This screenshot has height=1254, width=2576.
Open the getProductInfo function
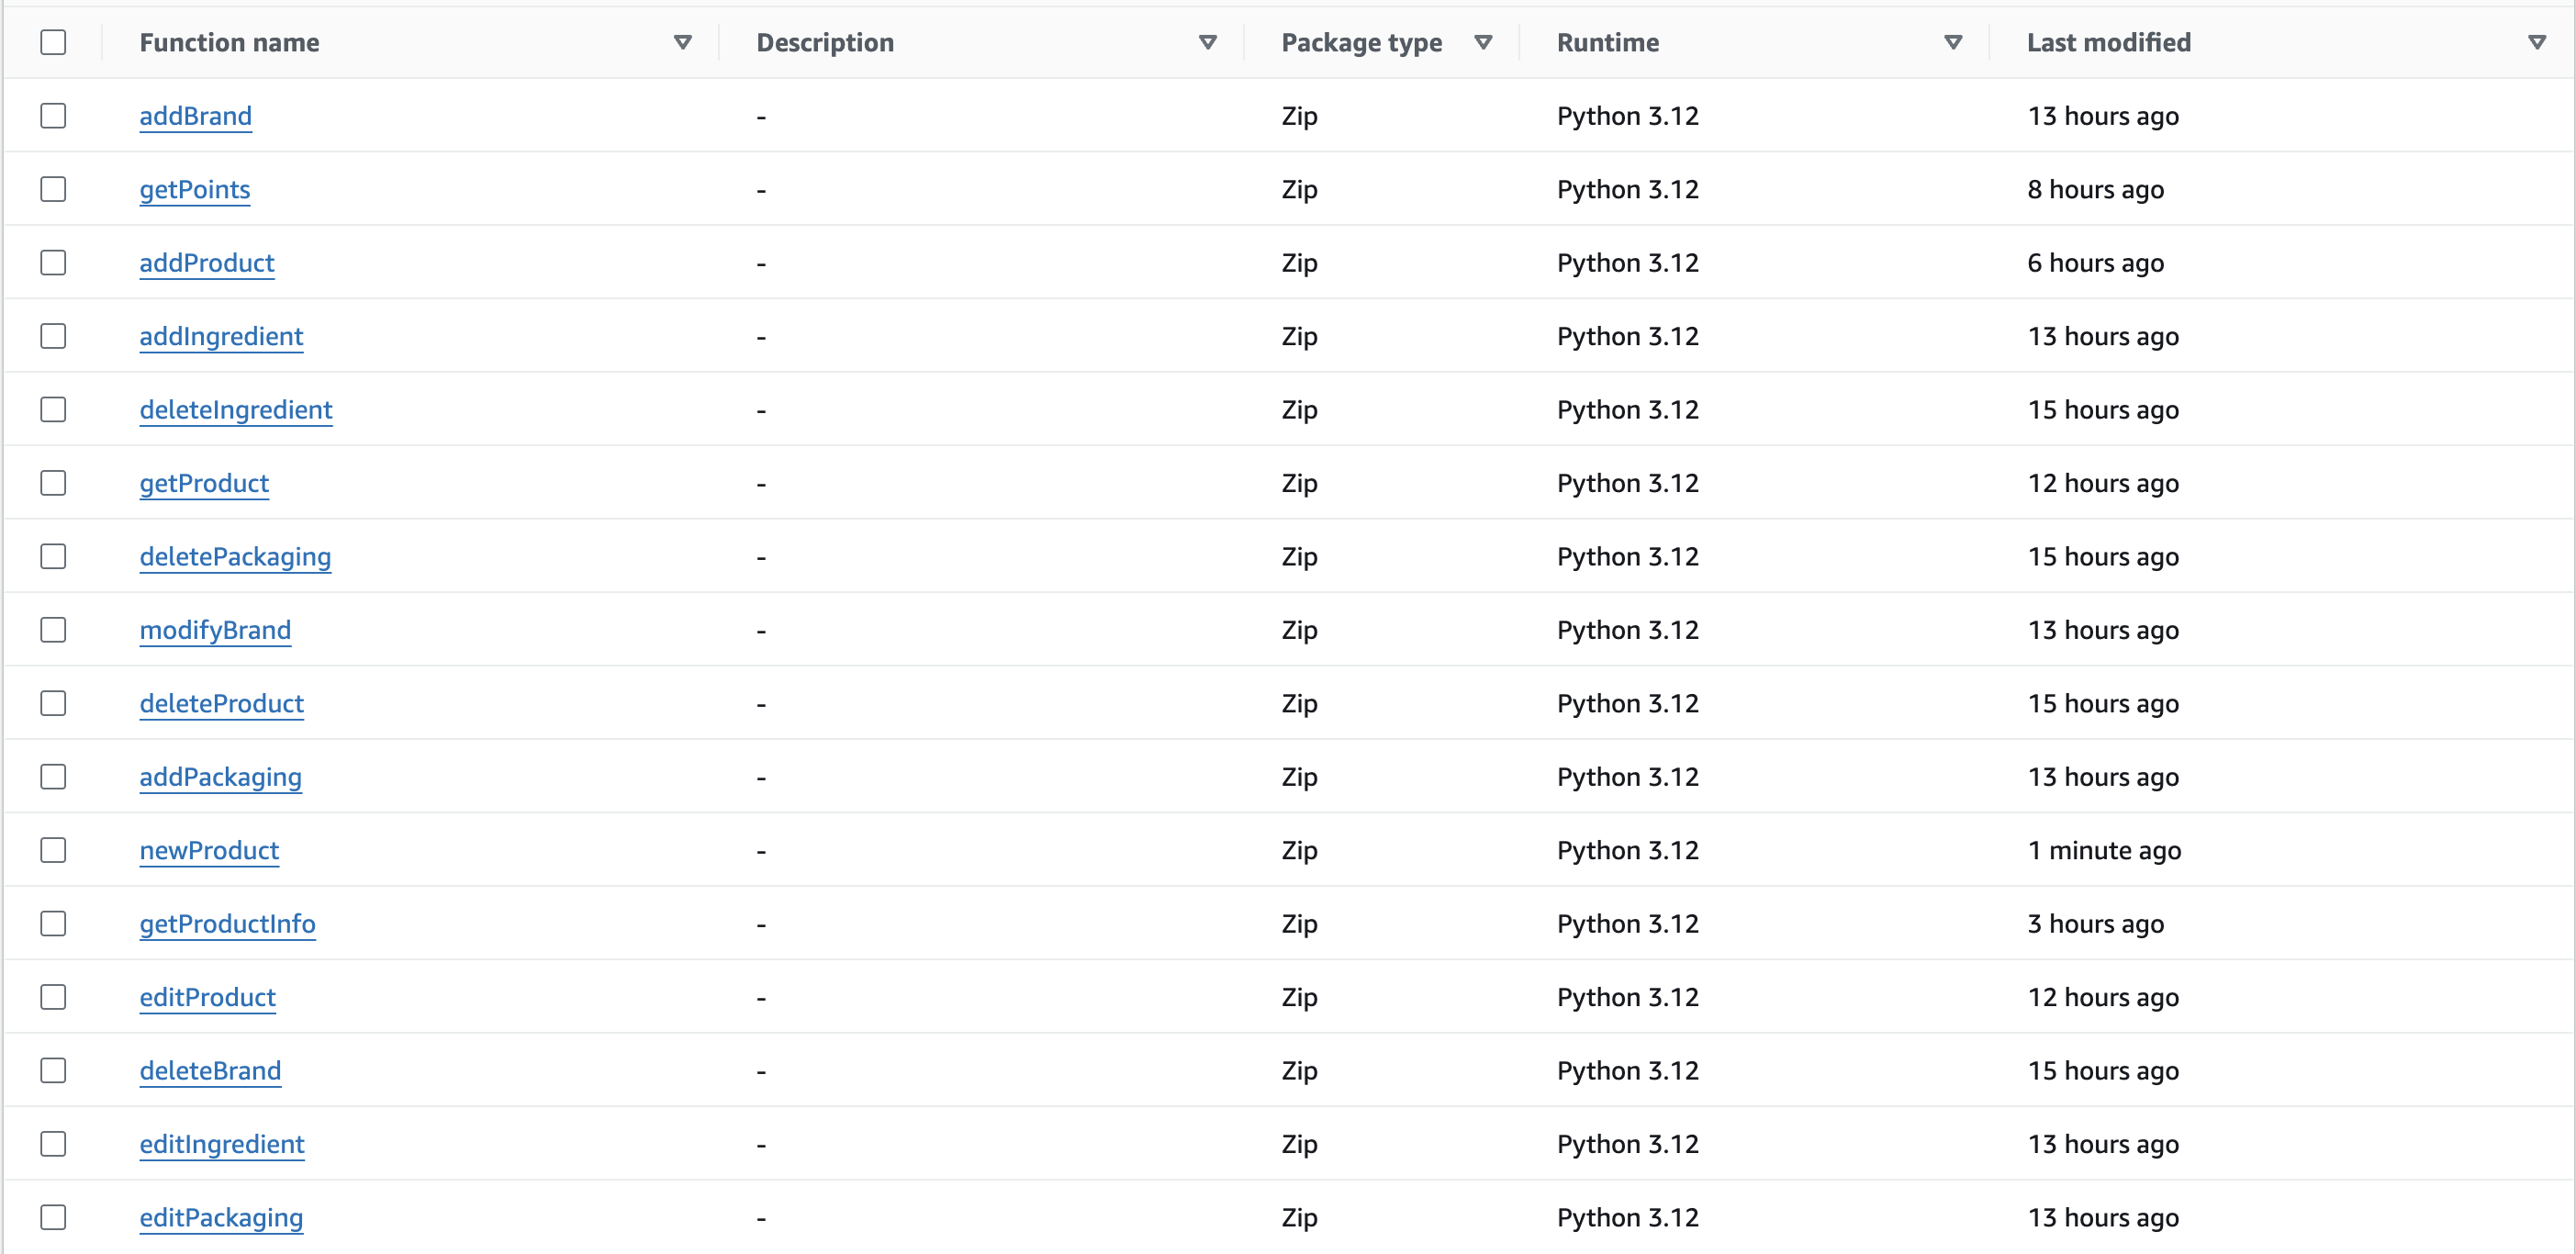[x=227, y=924]
